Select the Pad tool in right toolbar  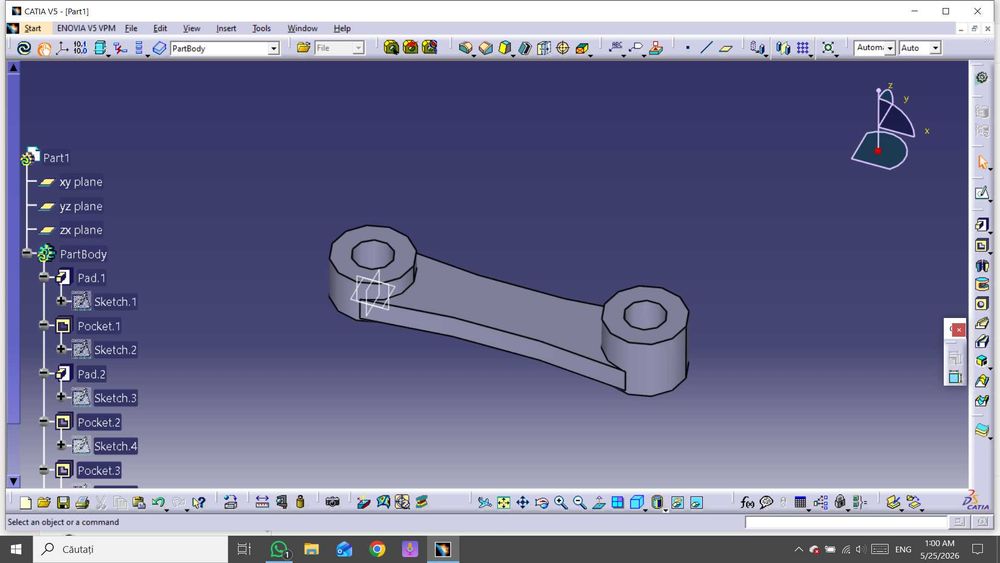[x=982, y=224]
